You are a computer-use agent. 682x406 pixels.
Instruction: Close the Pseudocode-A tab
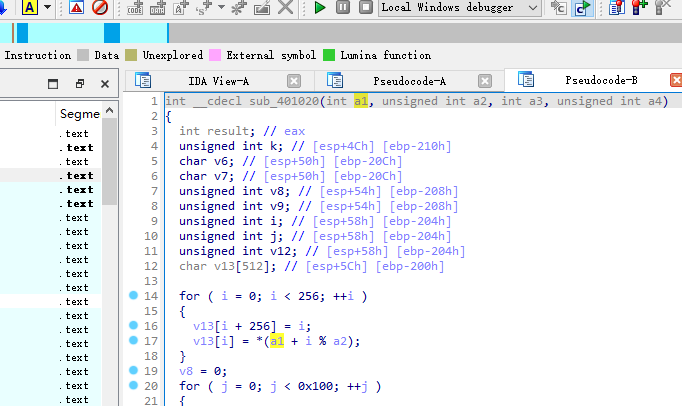487,81
